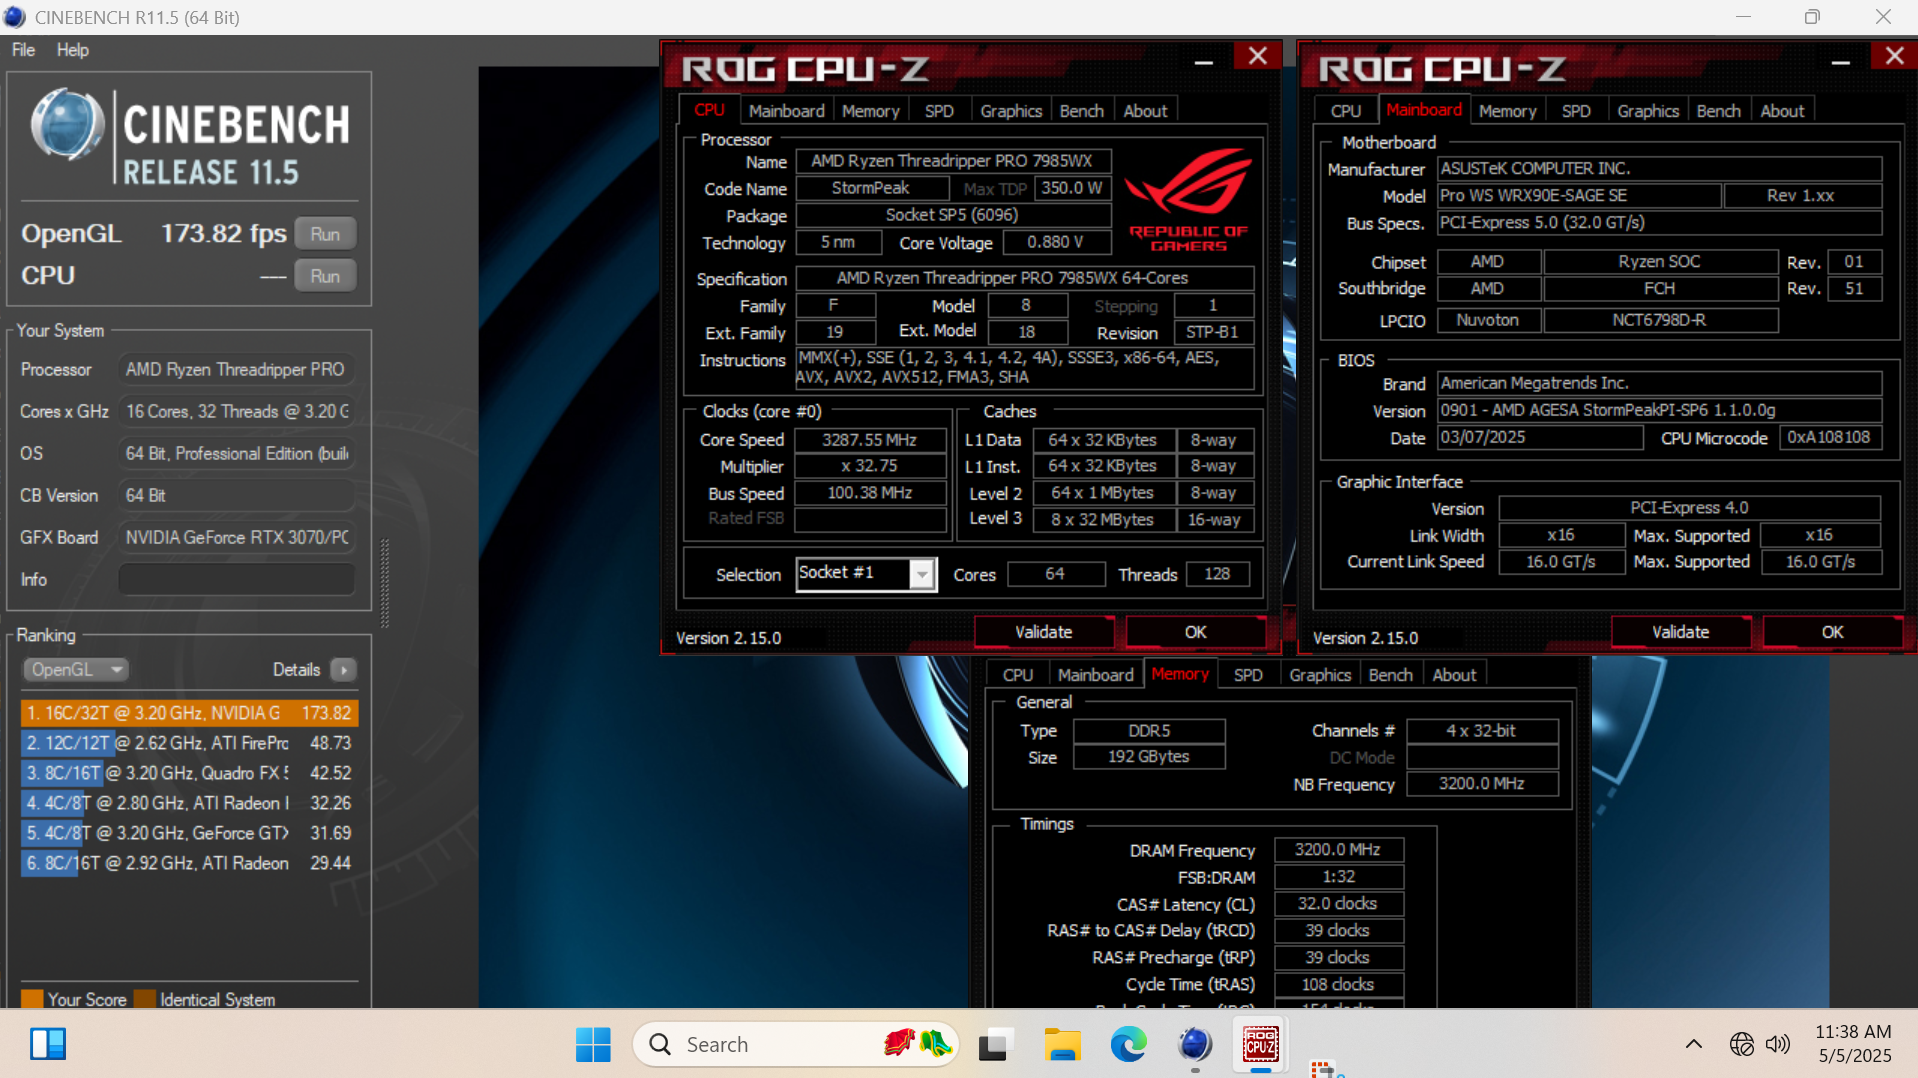Open clock and date in taskbar
This screenshot has height=1078, width=1918.
tap(1854, 1044)
